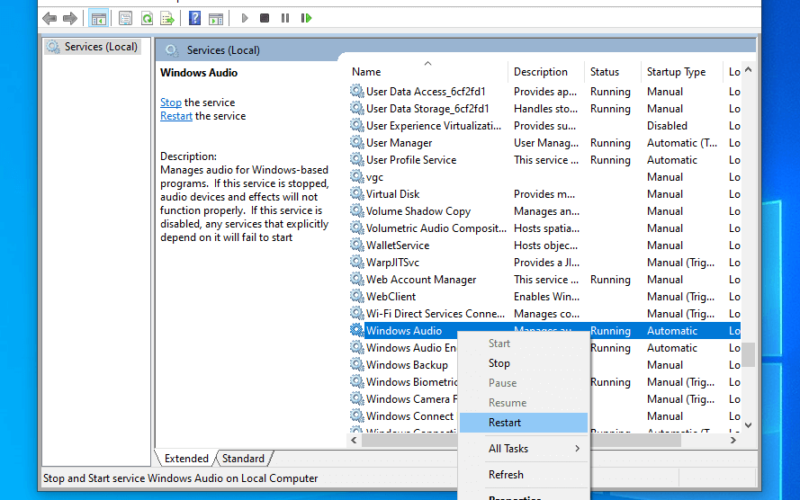Click gear icon beside Virtual Disk
800x500 pixels.
357,193
